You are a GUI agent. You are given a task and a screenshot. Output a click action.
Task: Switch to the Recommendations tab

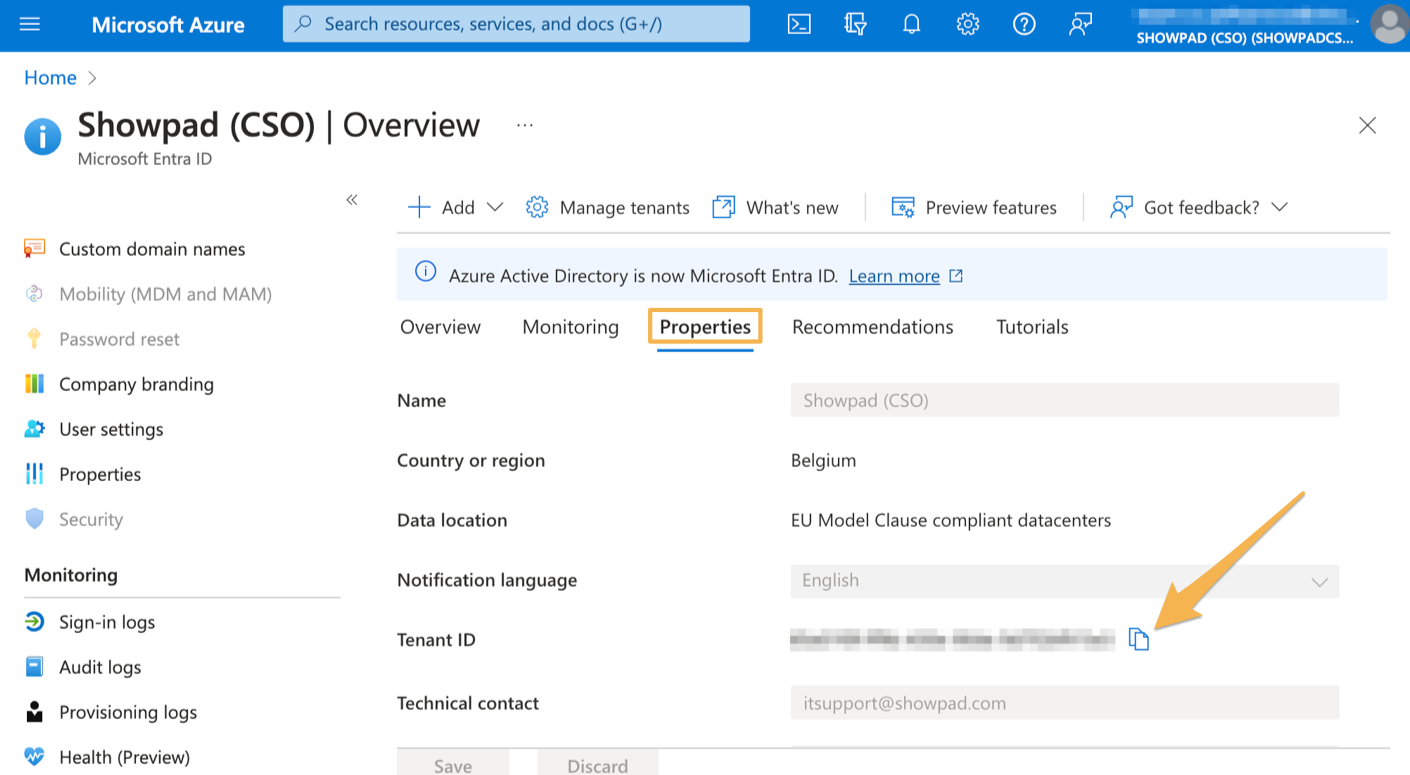pos(872,327)
